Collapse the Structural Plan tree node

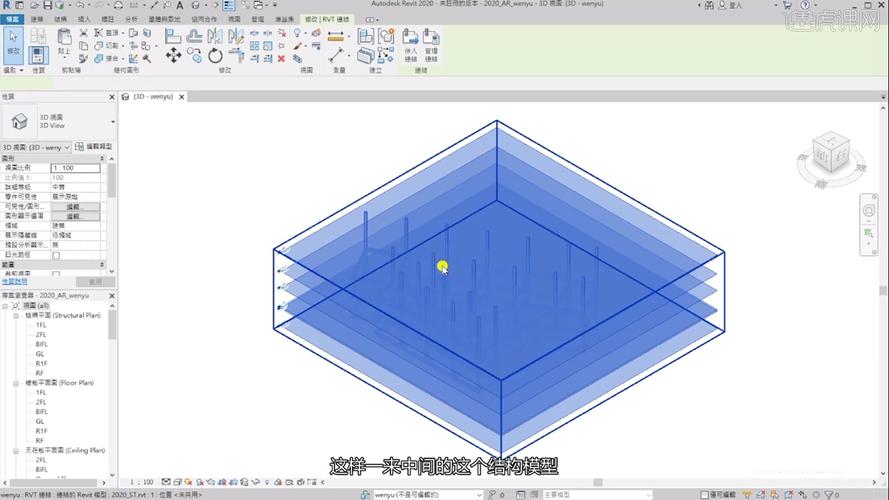[x=16, y=316]
